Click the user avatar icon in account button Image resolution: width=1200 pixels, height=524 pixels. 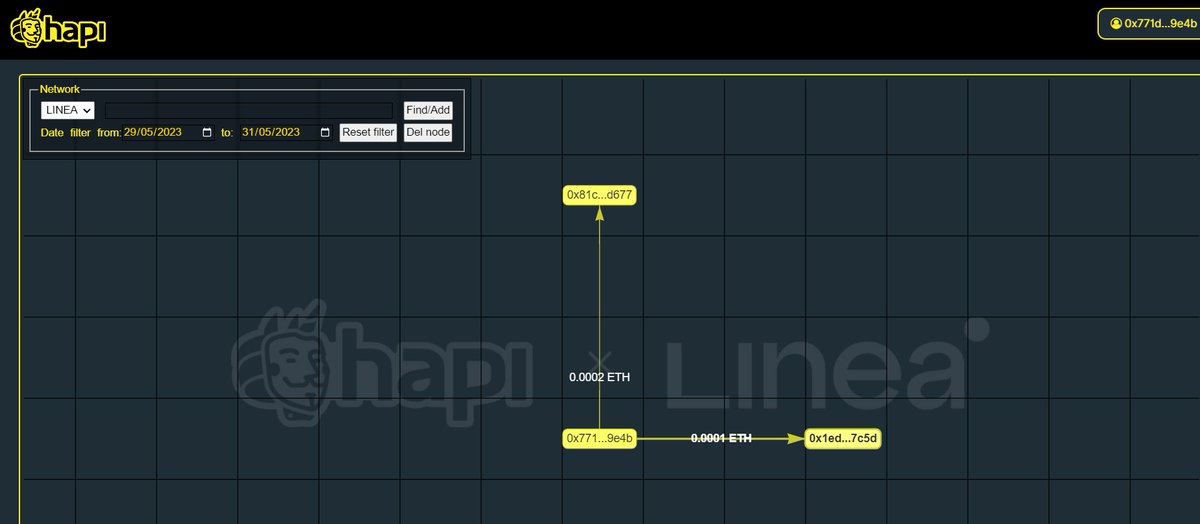[1116, 23]
